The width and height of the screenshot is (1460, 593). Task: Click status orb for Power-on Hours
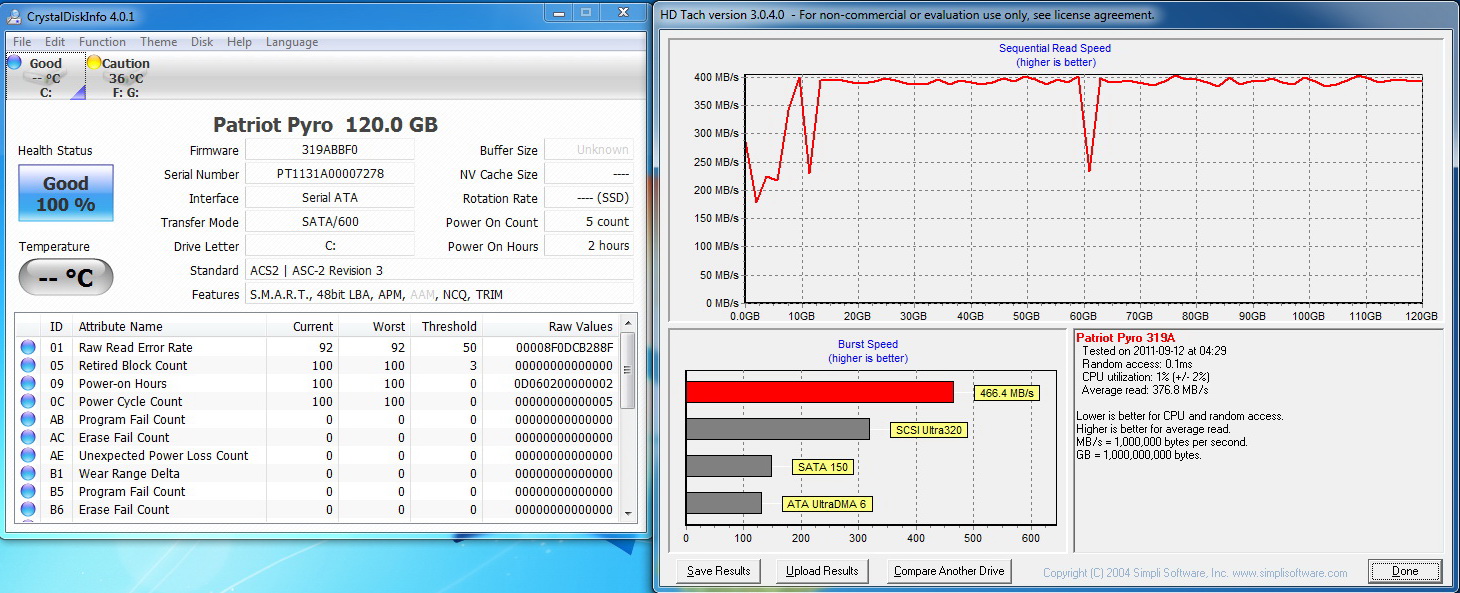coord(28,383)
